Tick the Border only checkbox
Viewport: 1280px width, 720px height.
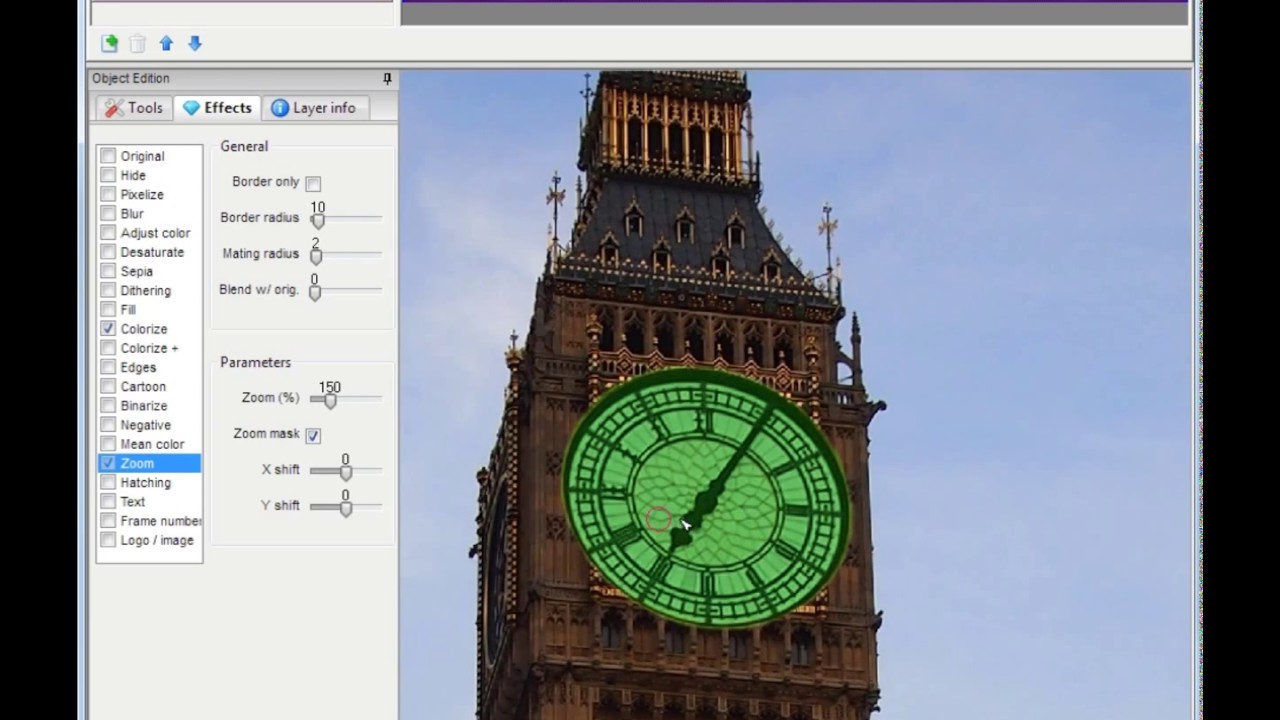[x=313, y=183]
